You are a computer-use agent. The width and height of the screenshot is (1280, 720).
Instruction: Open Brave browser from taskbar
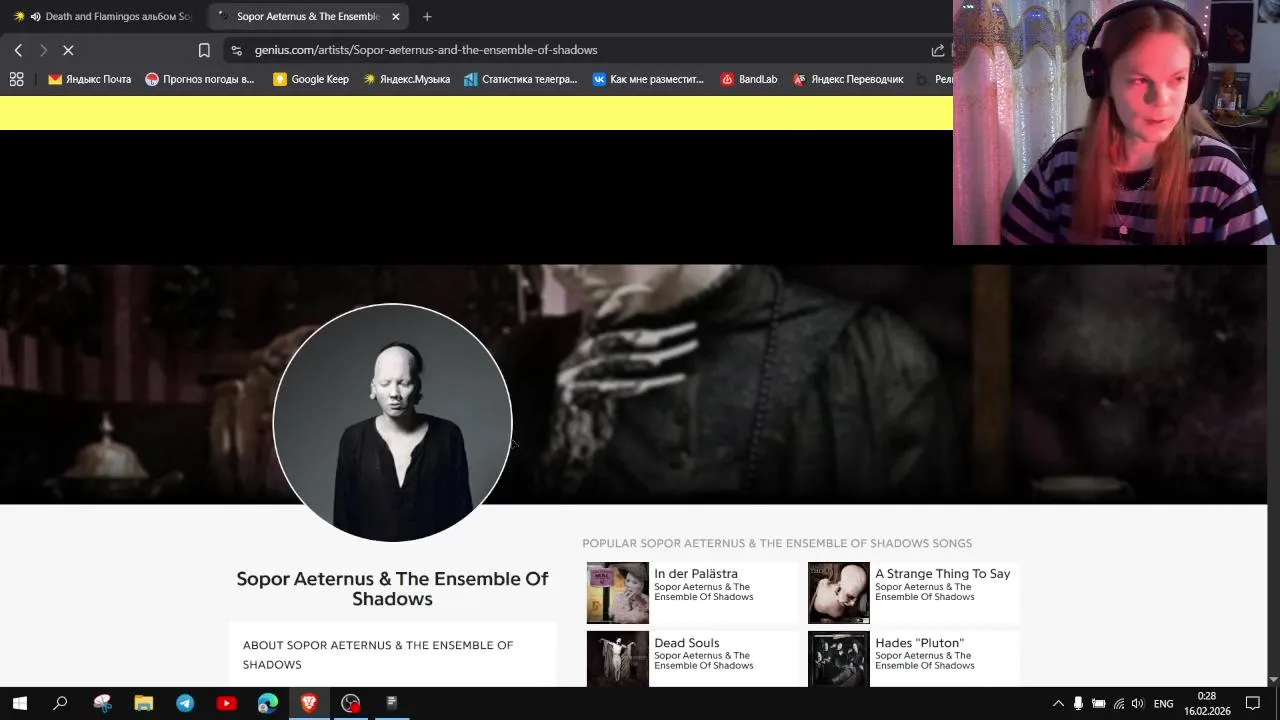309,703
